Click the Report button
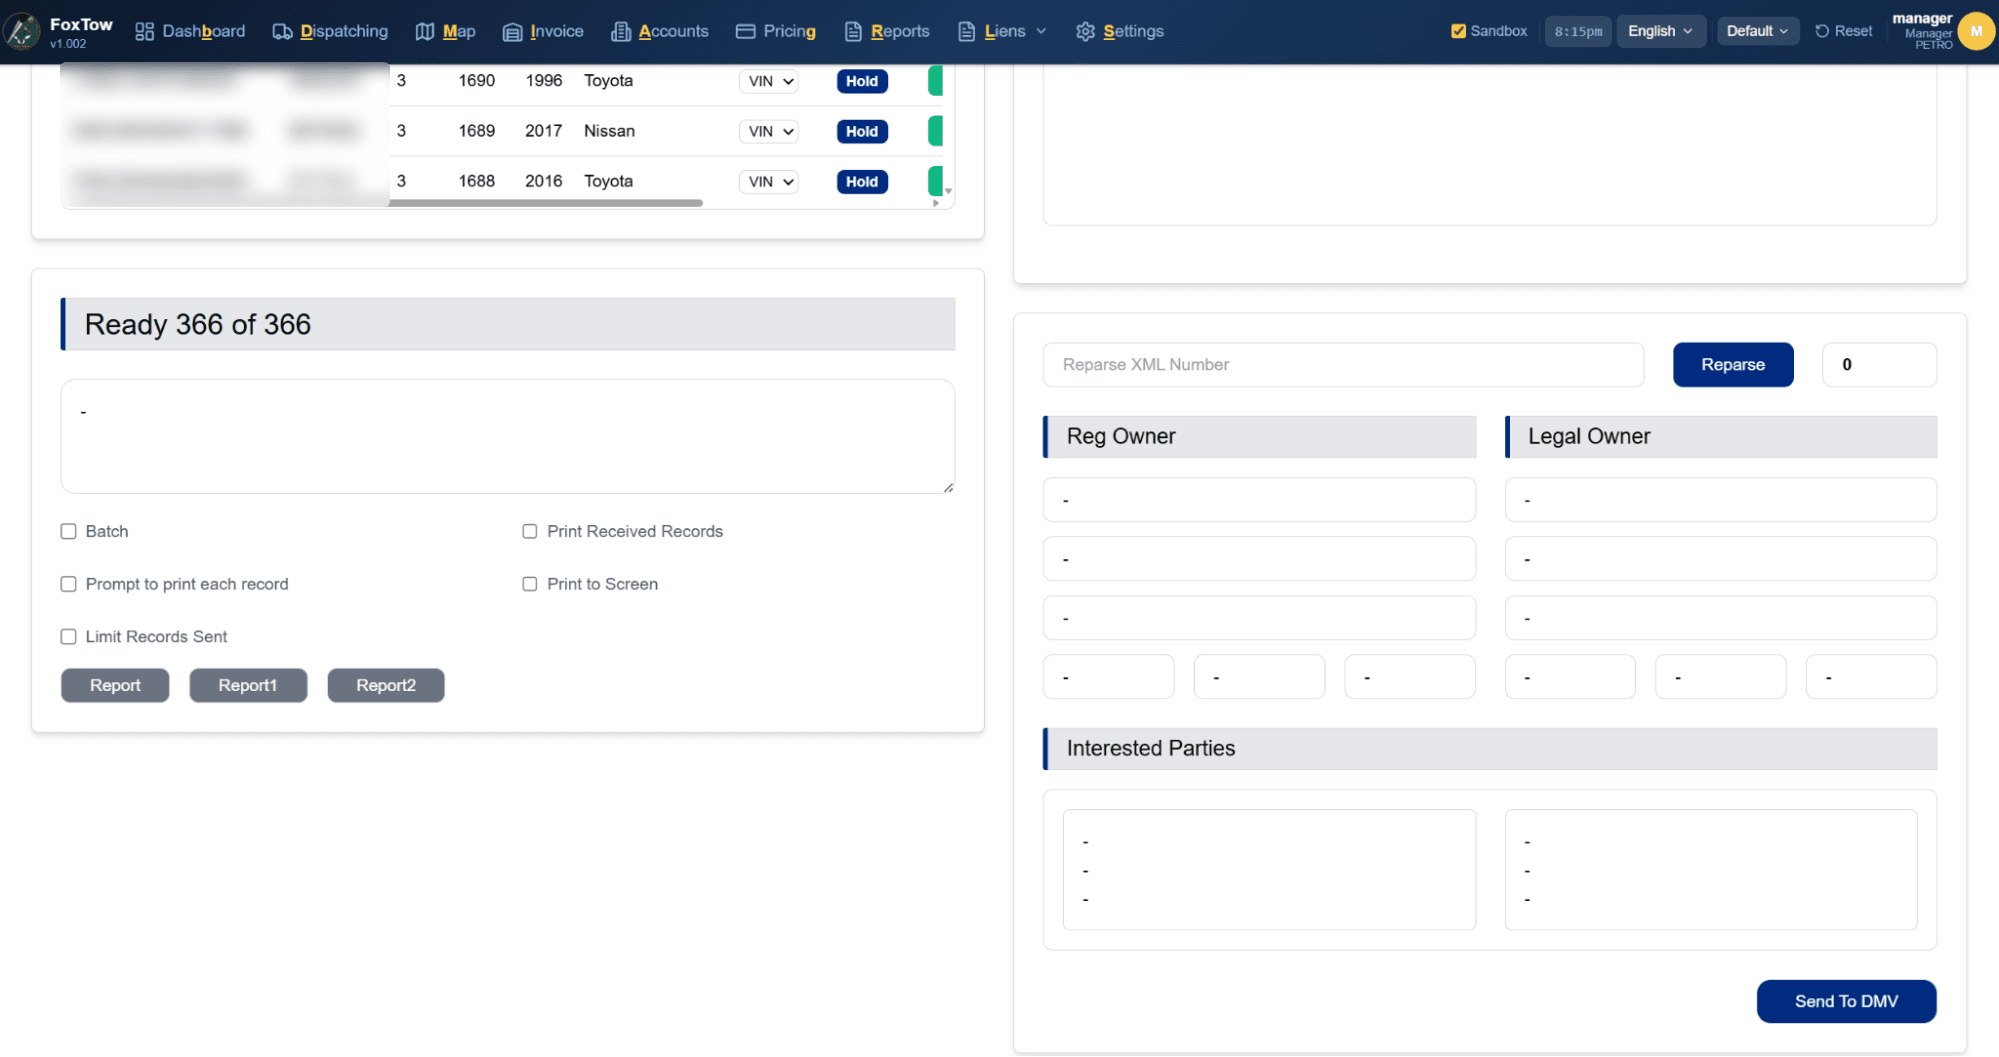The height and width of the screenshot is (1057, 1999). pyautogui.click(x=115, y=685)
